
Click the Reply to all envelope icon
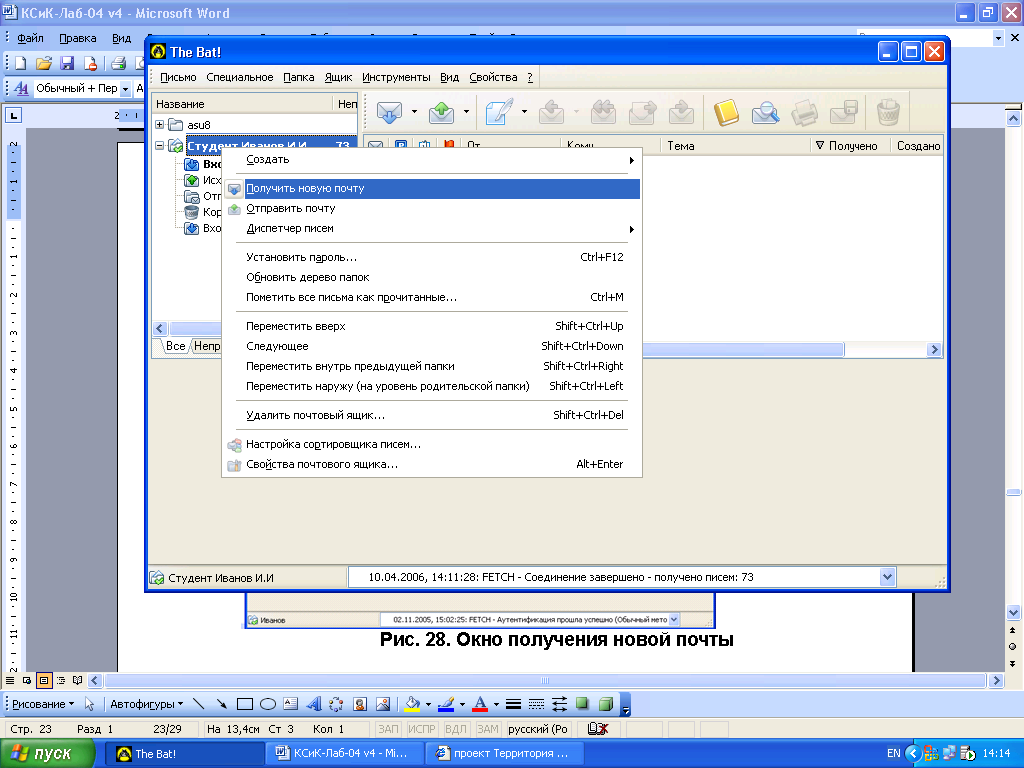coord(603,112)
